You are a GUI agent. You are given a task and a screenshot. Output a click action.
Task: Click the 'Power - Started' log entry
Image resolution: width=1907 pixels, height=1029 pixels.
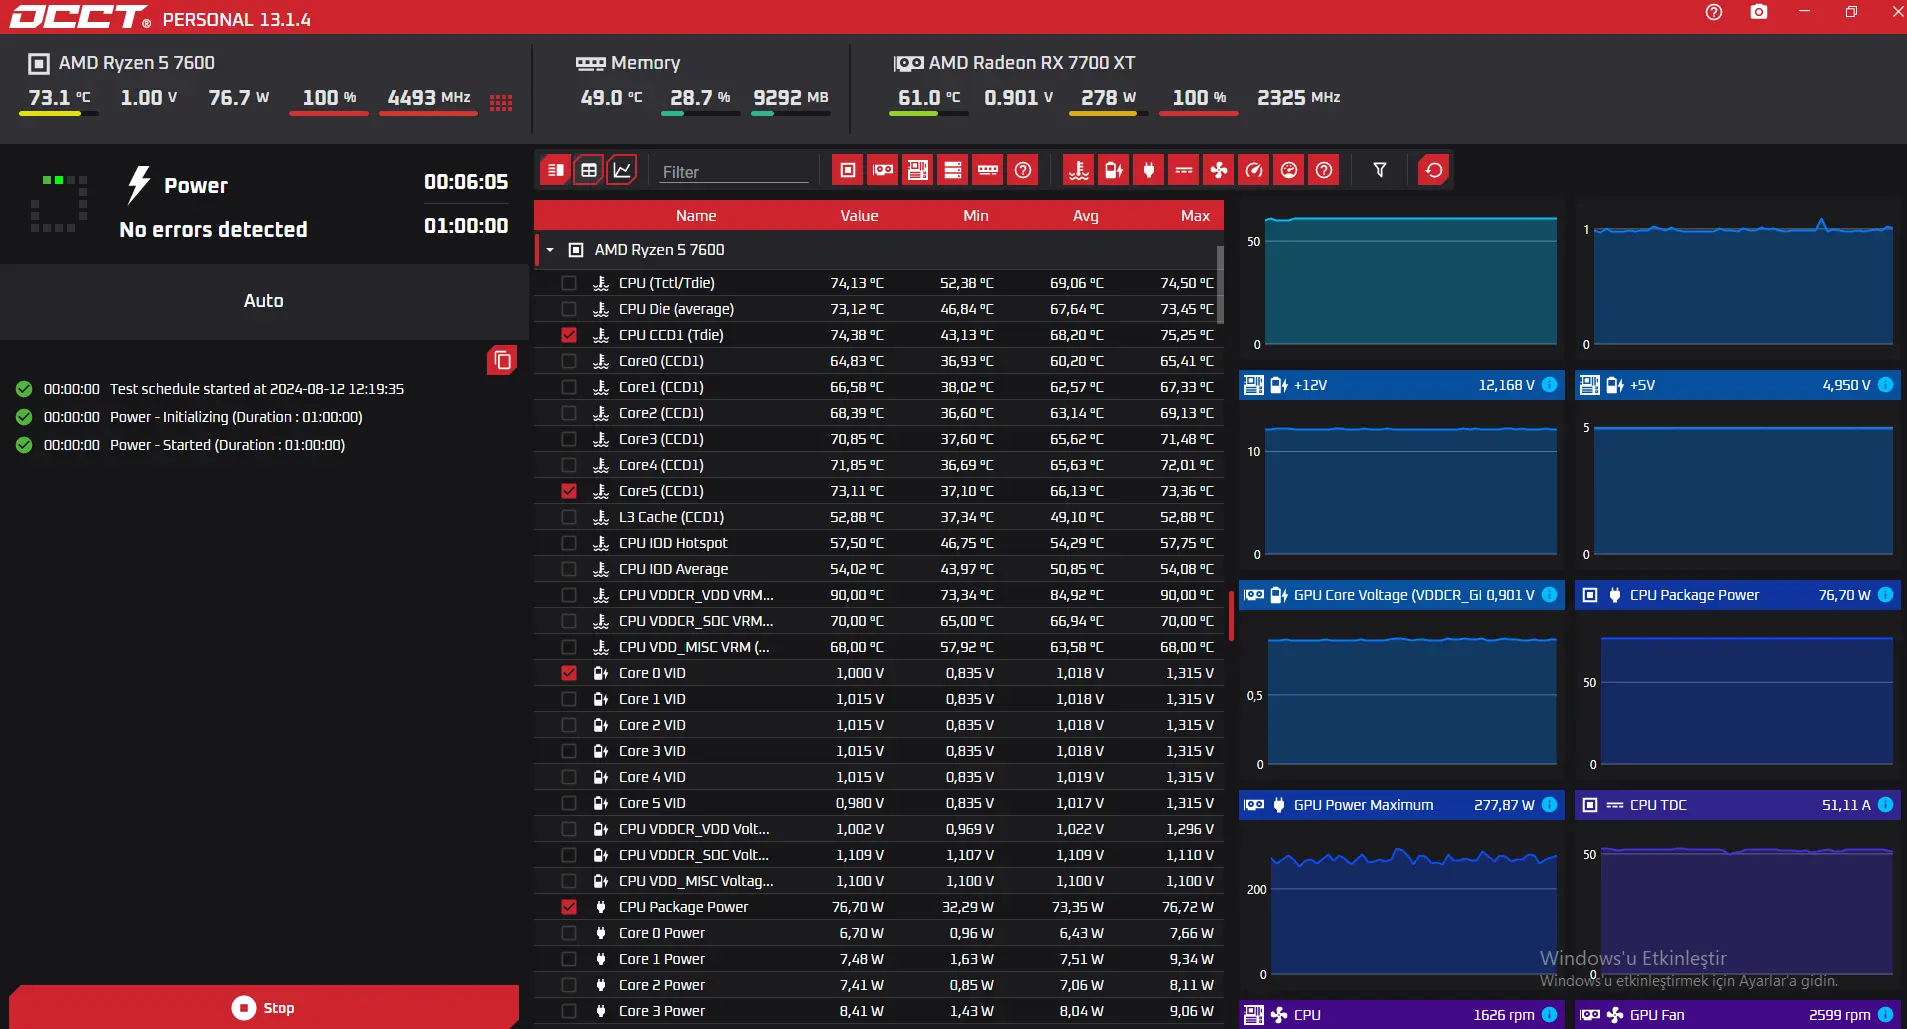227,445
